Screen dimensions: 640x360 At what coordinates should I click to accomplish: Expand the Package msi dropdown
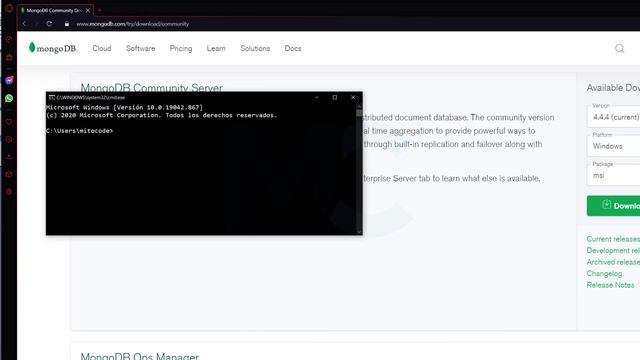click(x=613, y=175)
